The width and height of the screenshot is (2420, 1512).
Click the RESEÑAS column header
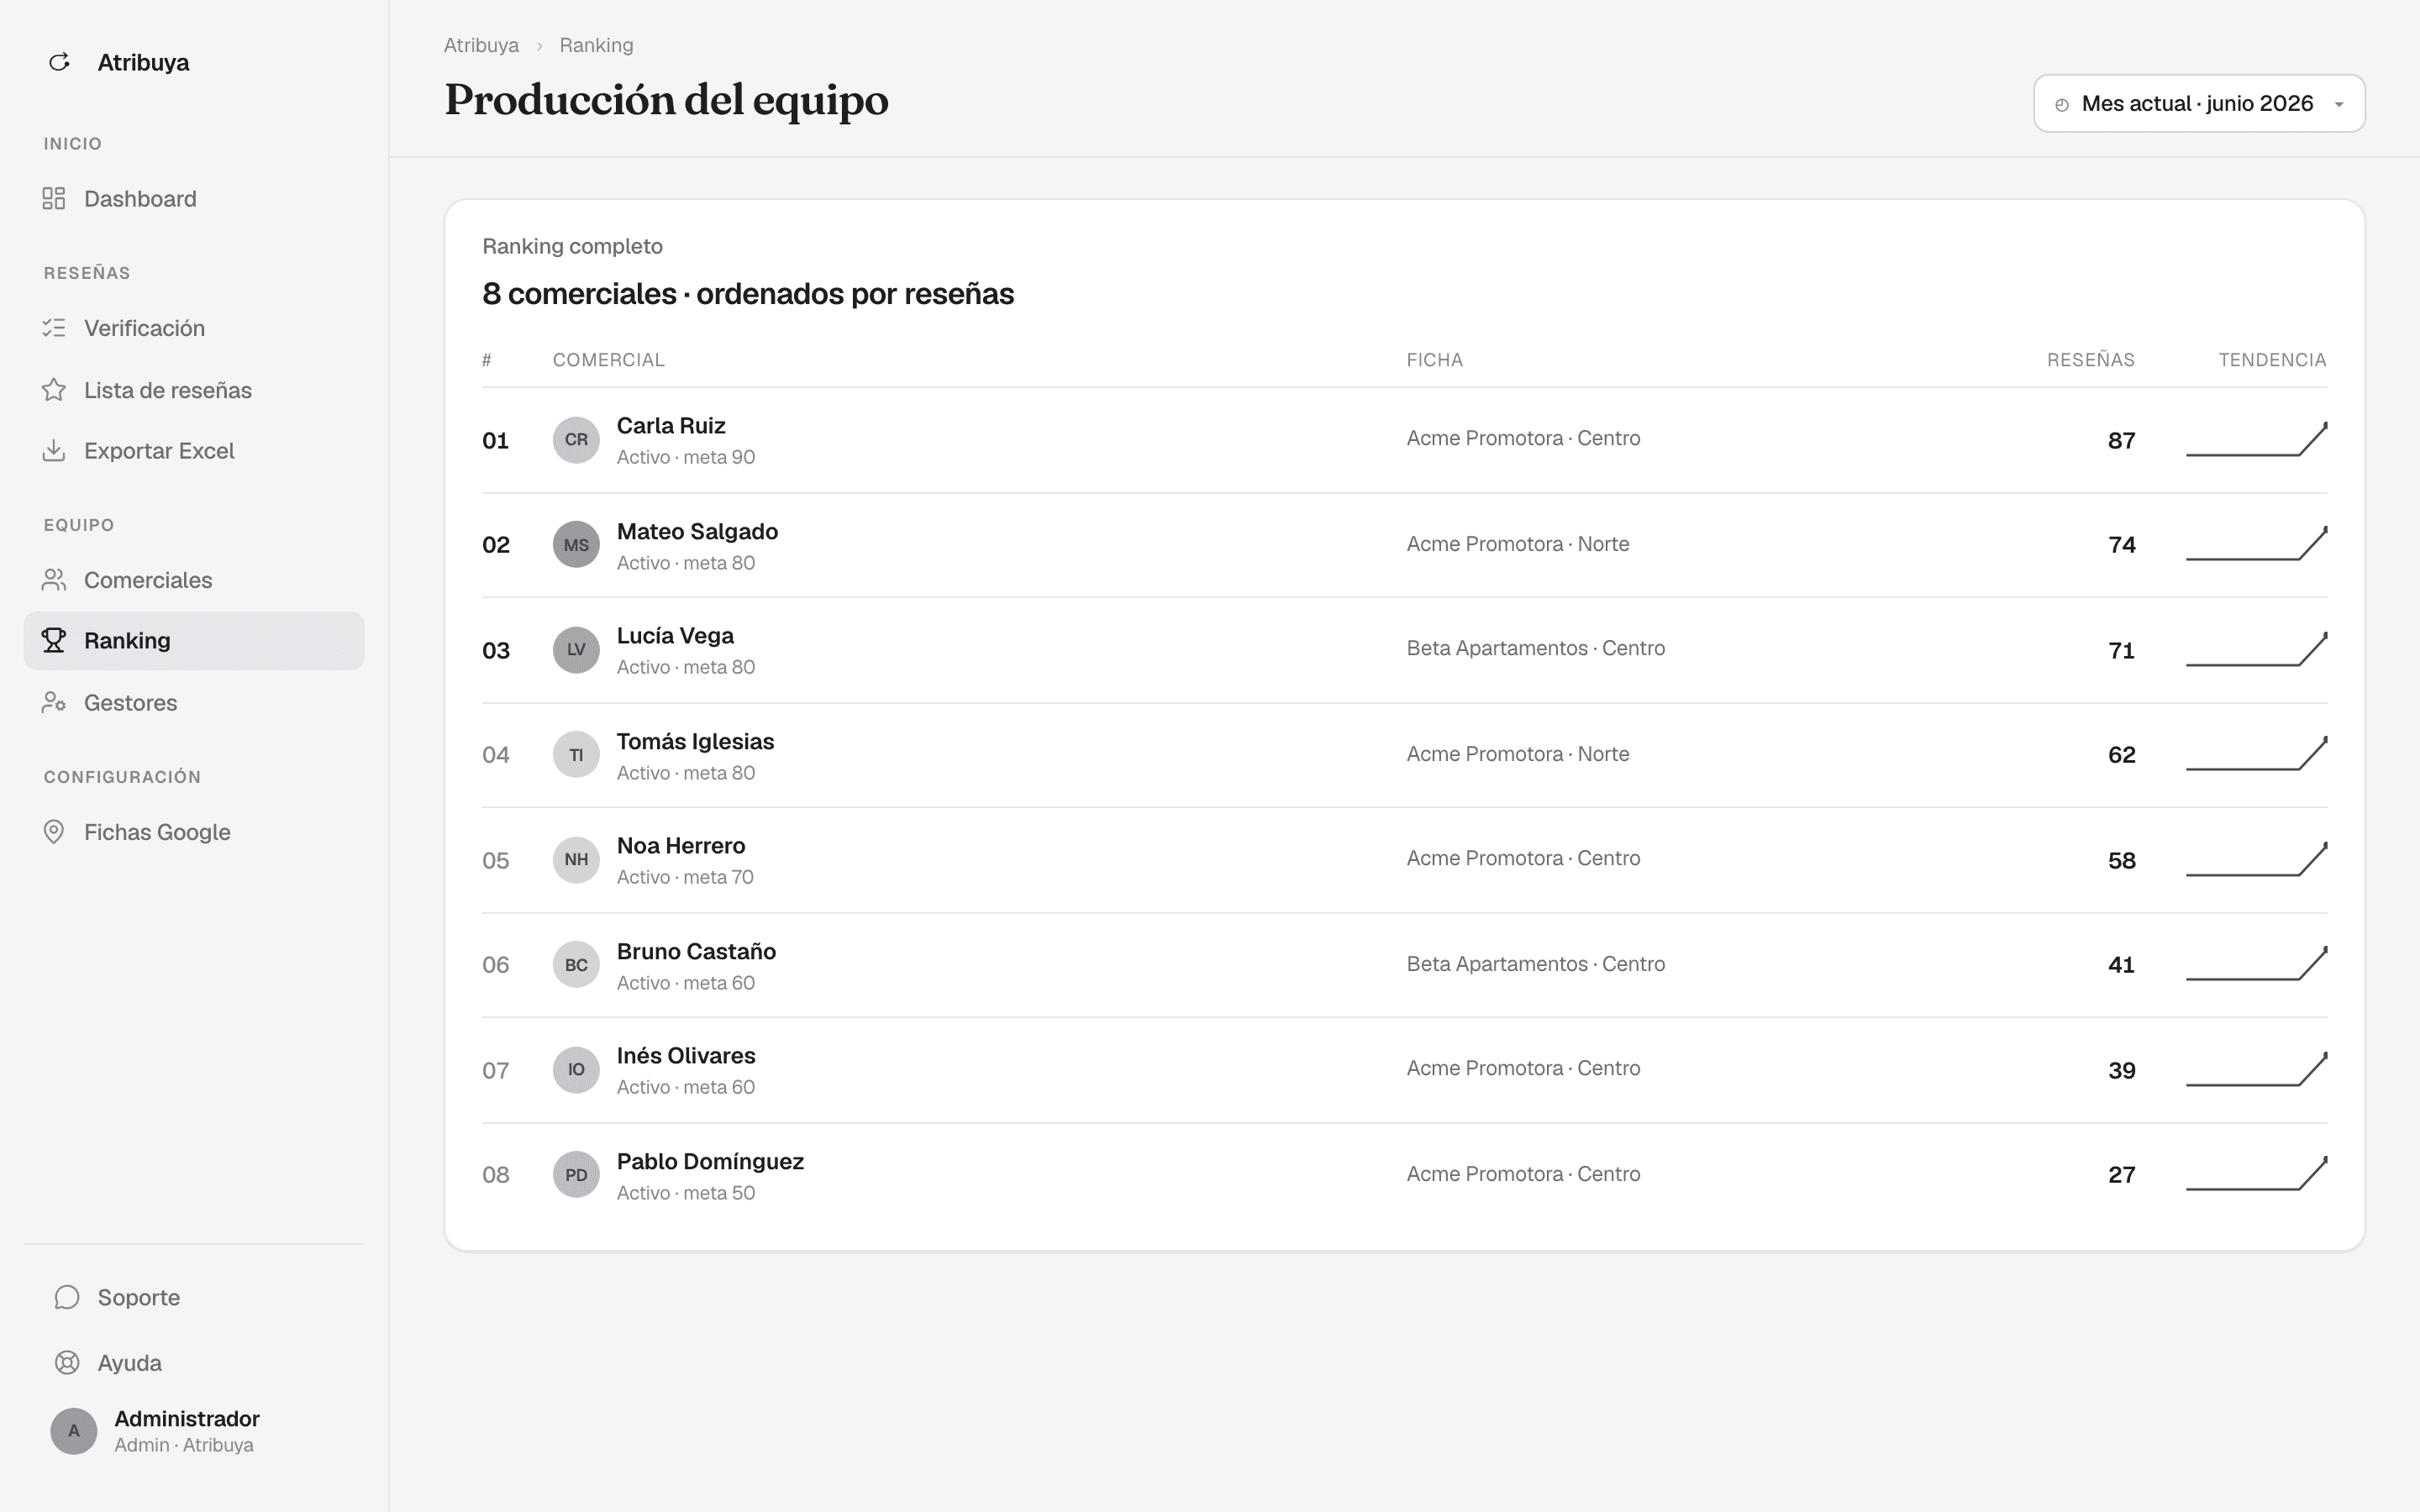(x=2090, y=360)
